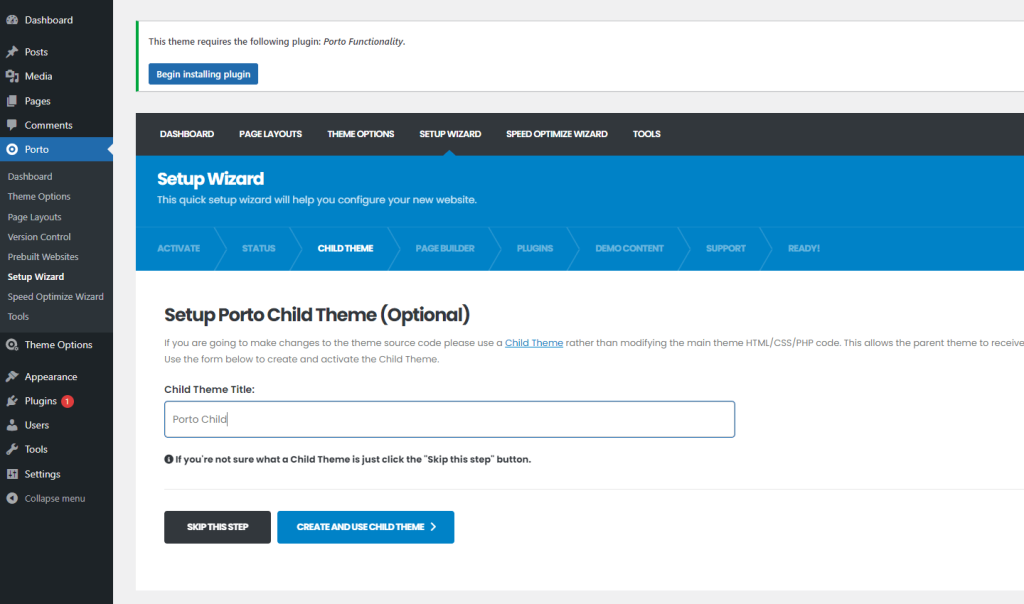Select CHILD THEME wizard step
Screen dimensions: 1024x604
(x=345, y=248)
